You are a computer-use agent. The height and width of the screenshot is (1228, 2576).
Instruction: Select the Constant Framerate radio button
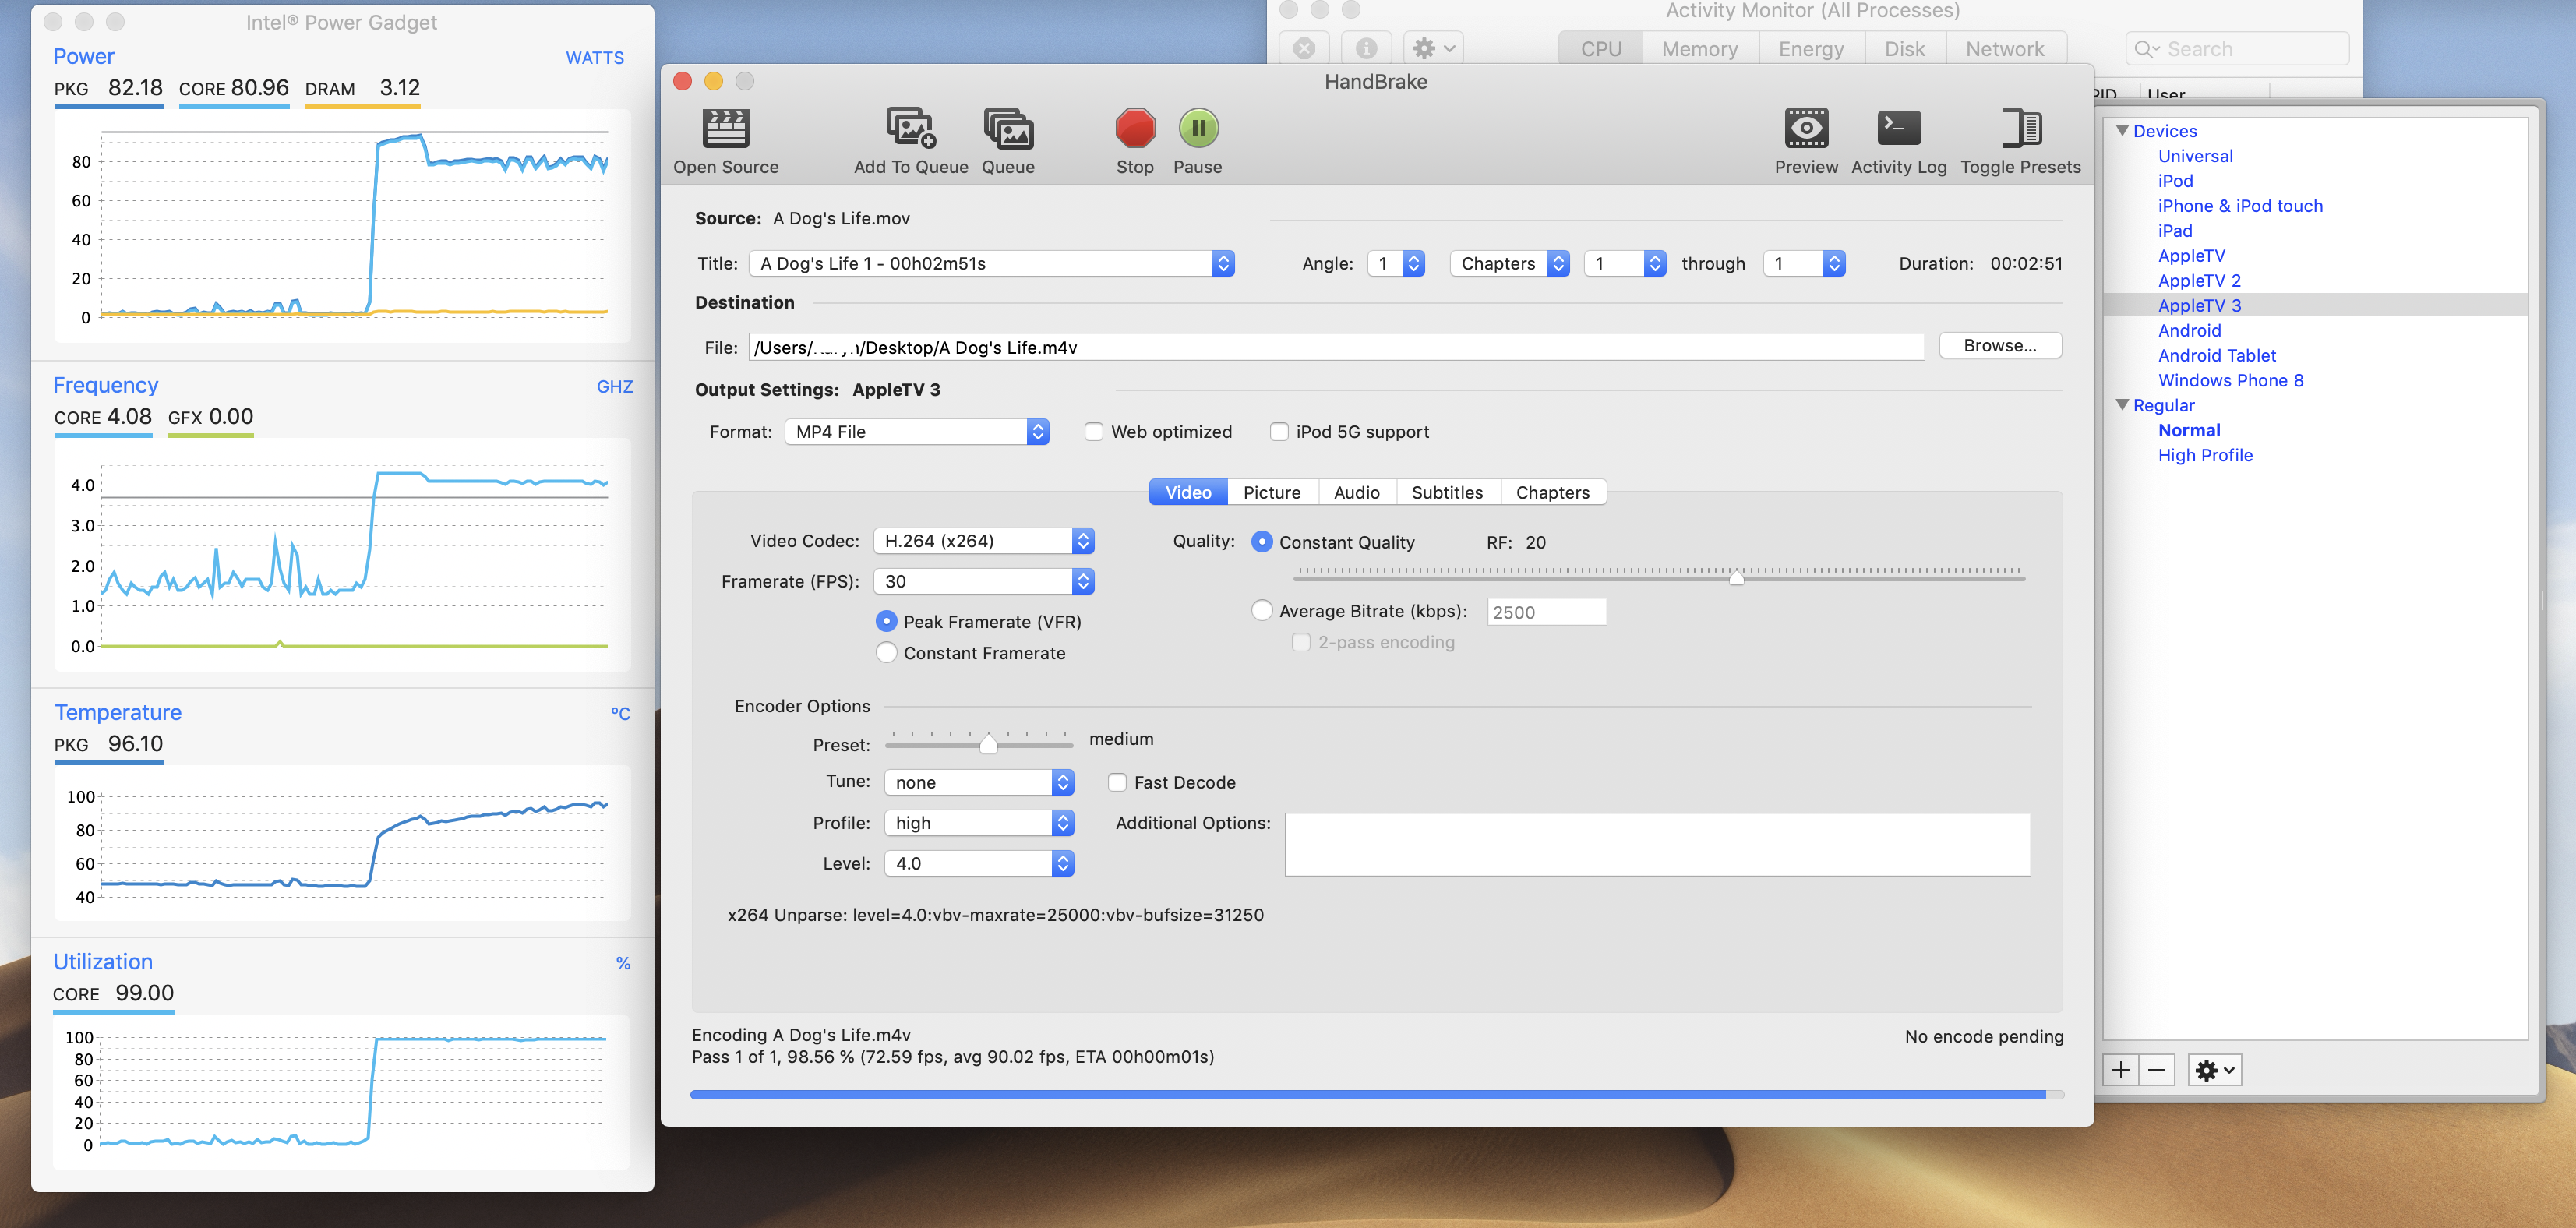[886, 653]
